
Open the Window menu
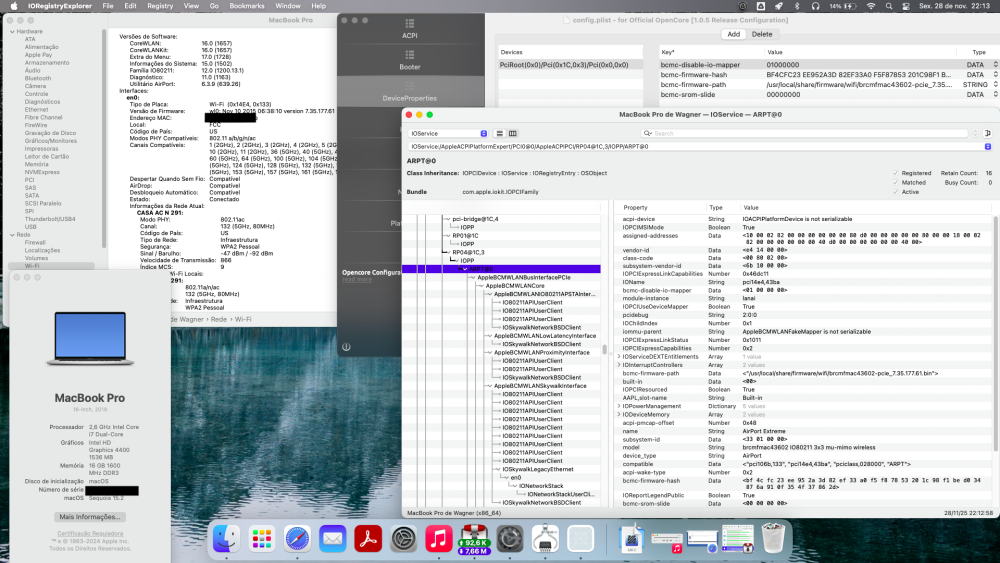coord(288,6)
